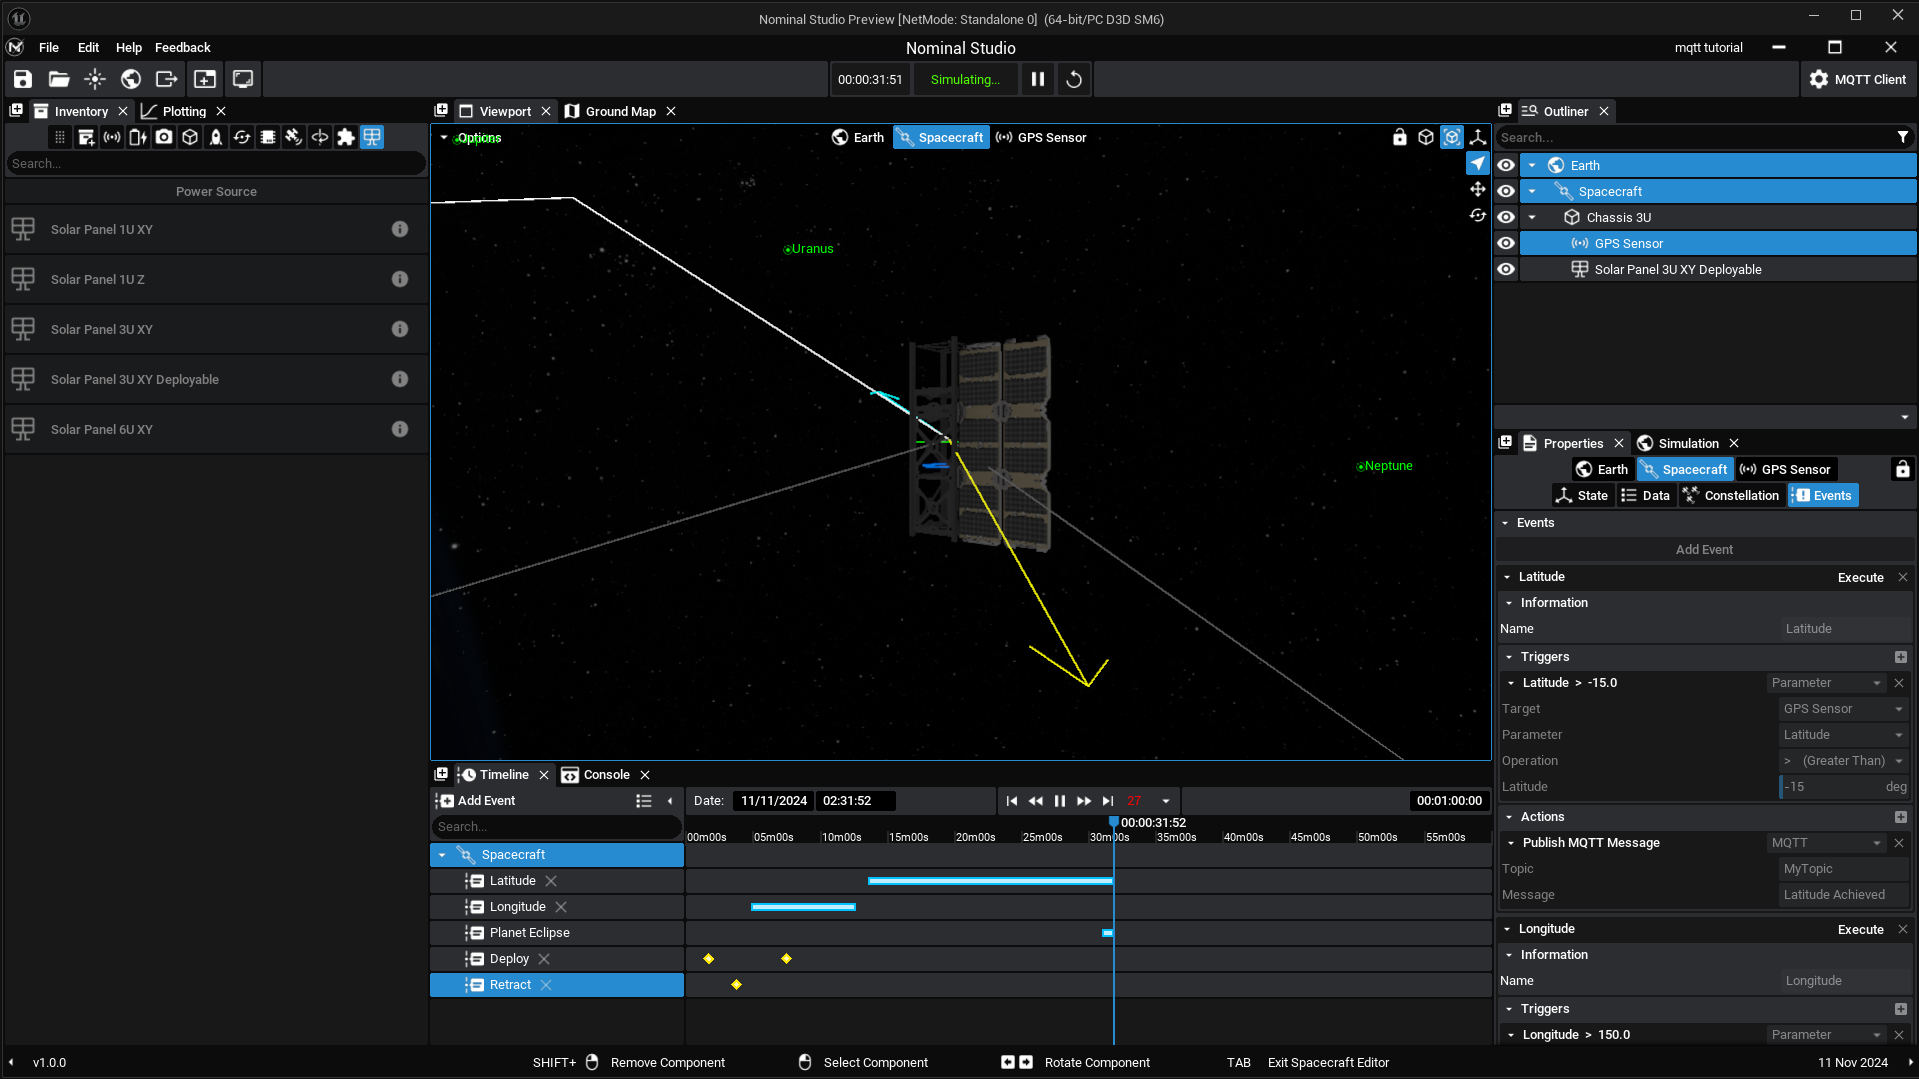Open the Operation Greater Than dropdown

(x=1843, y=761)
